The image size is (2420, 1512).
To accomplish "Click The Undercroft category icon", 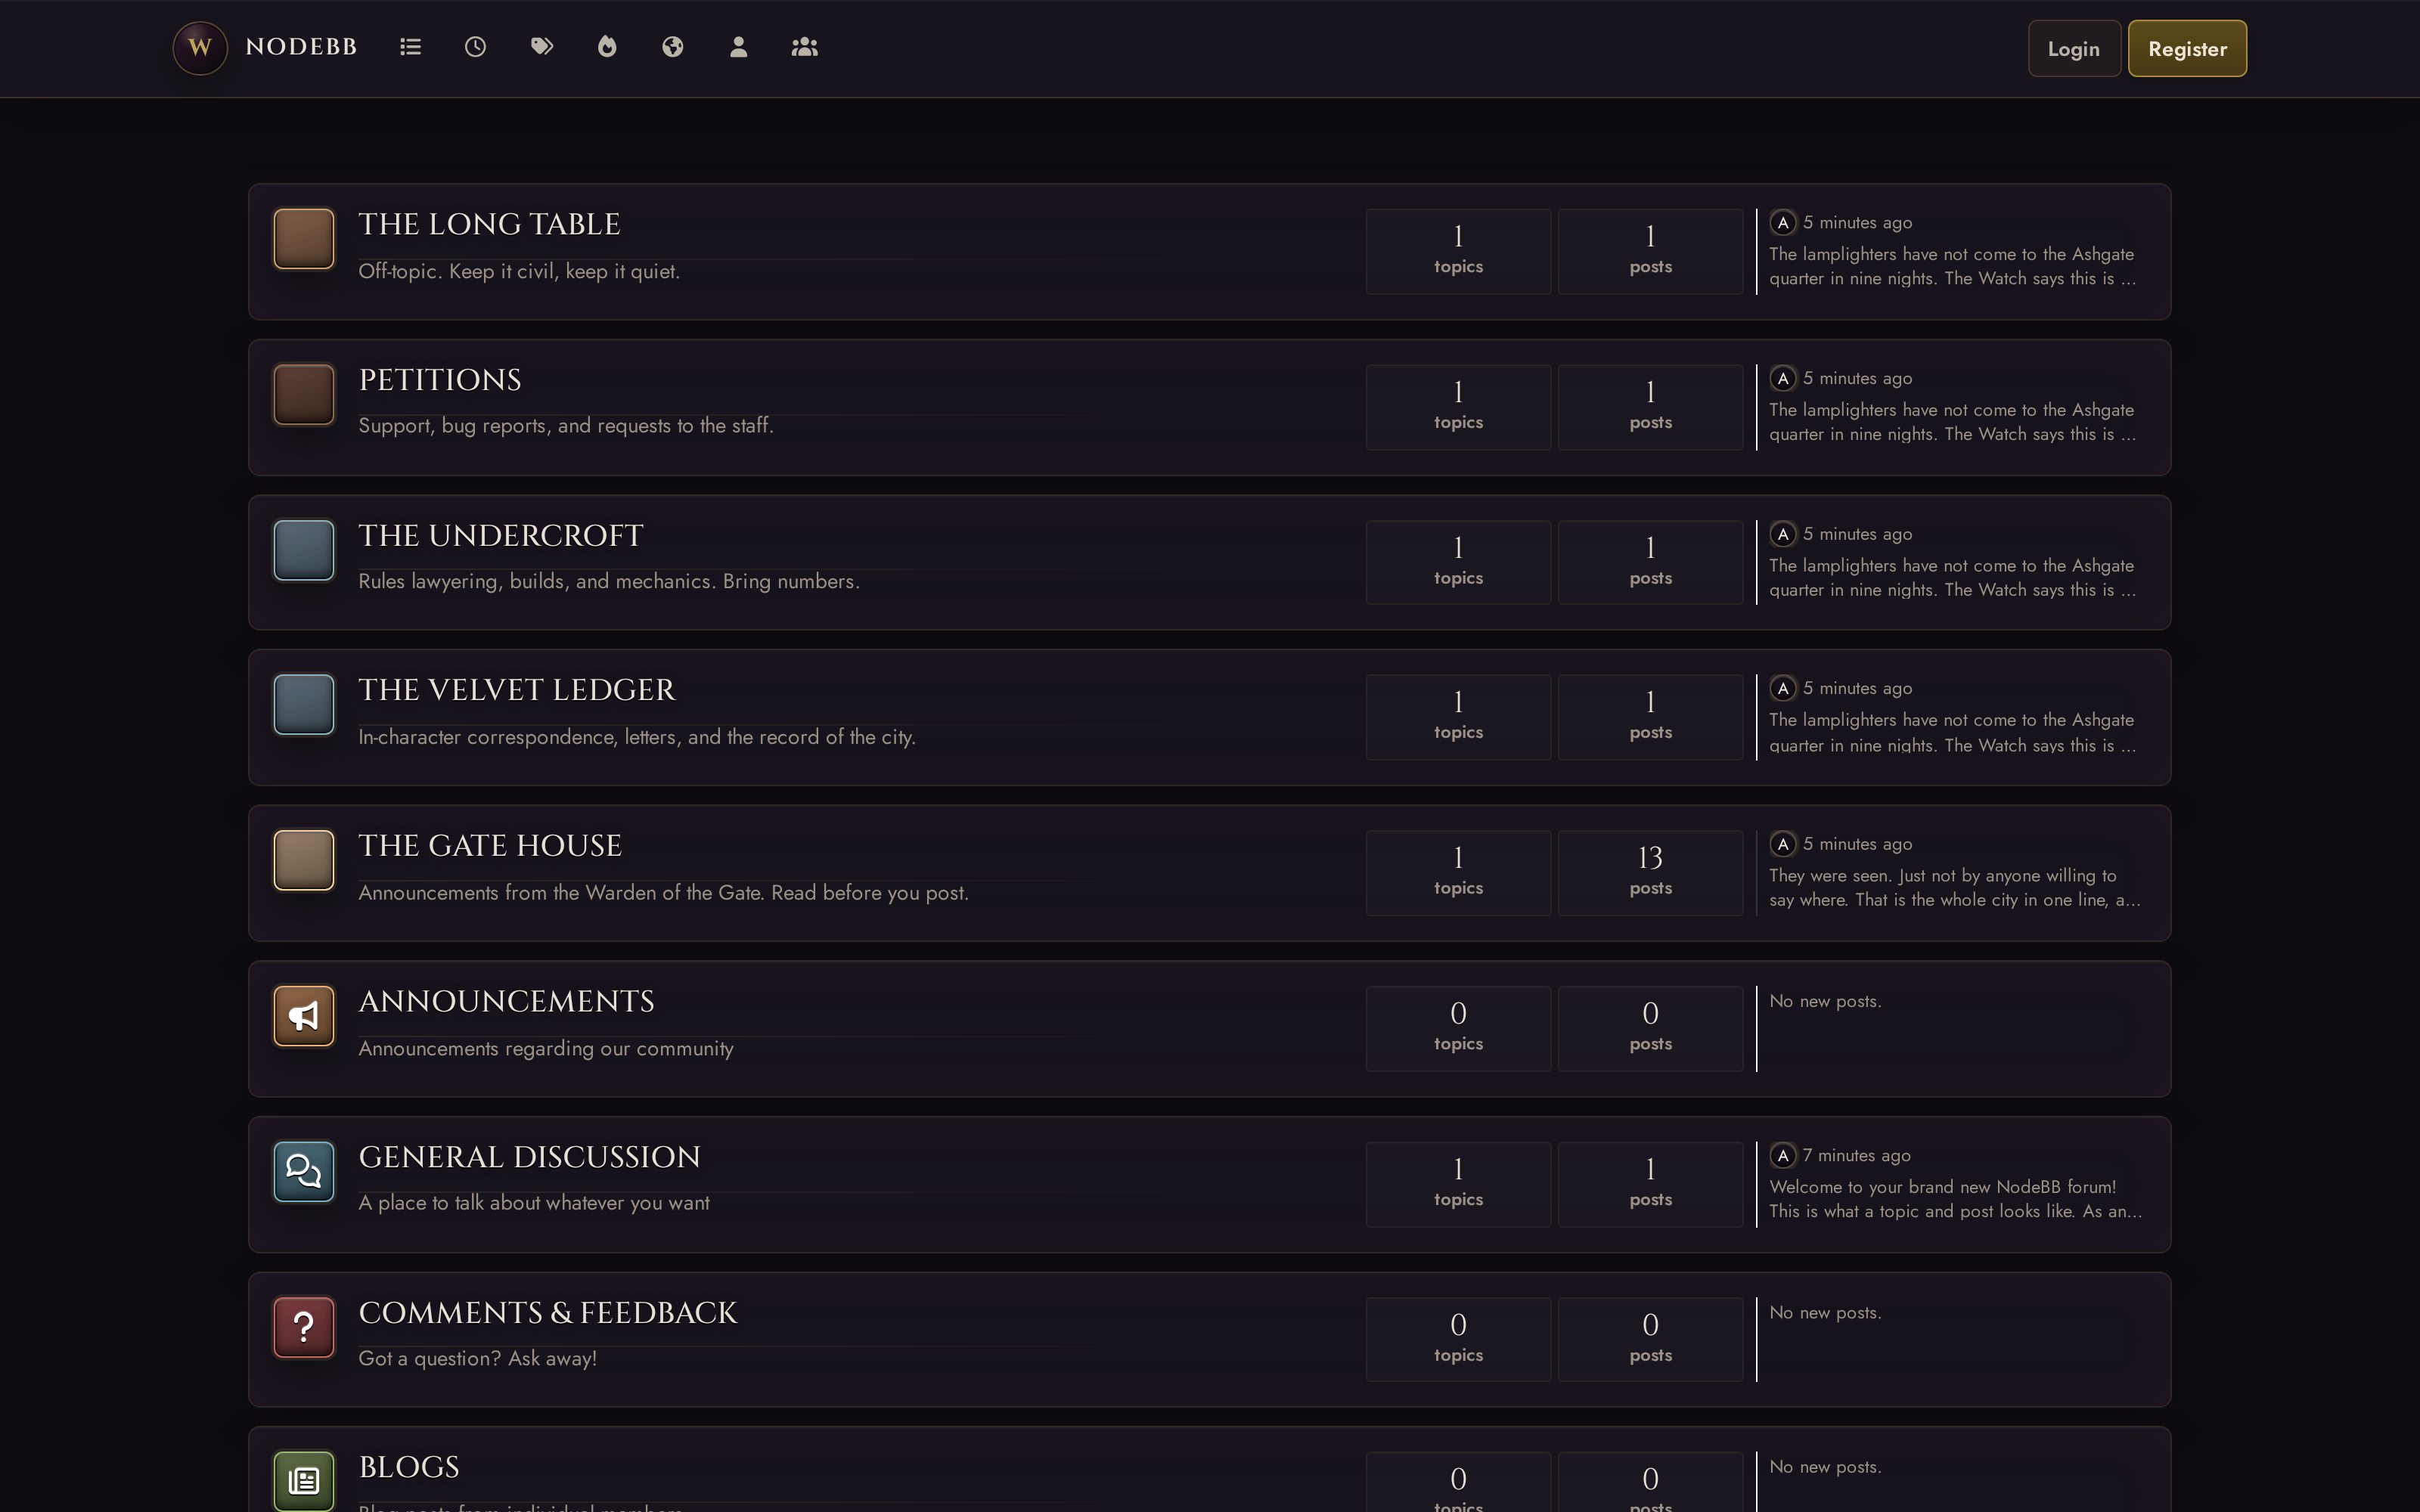I will (x=304, y=550).
